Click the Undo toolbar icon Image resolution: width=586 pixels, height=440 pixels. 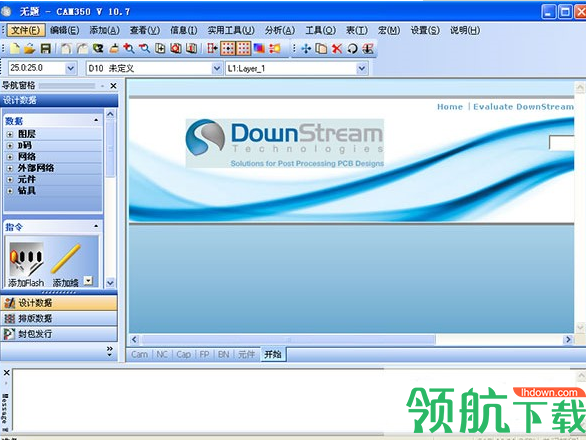pos(66,49)
